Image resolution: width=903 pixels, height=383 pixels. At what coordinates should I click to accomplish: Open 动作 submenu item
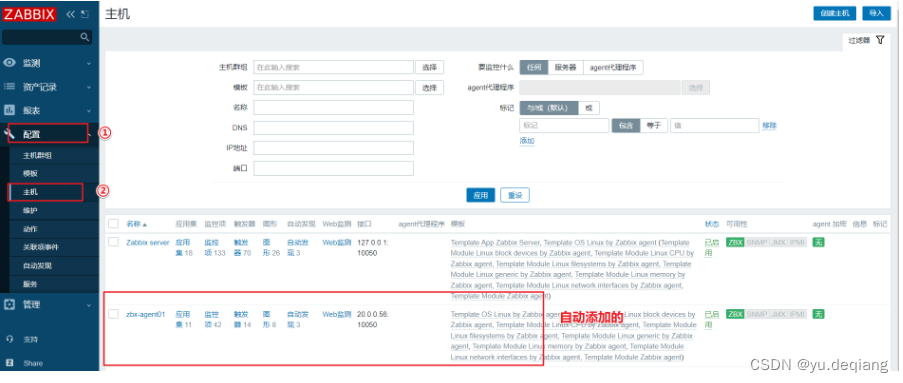tap(31, 229)
